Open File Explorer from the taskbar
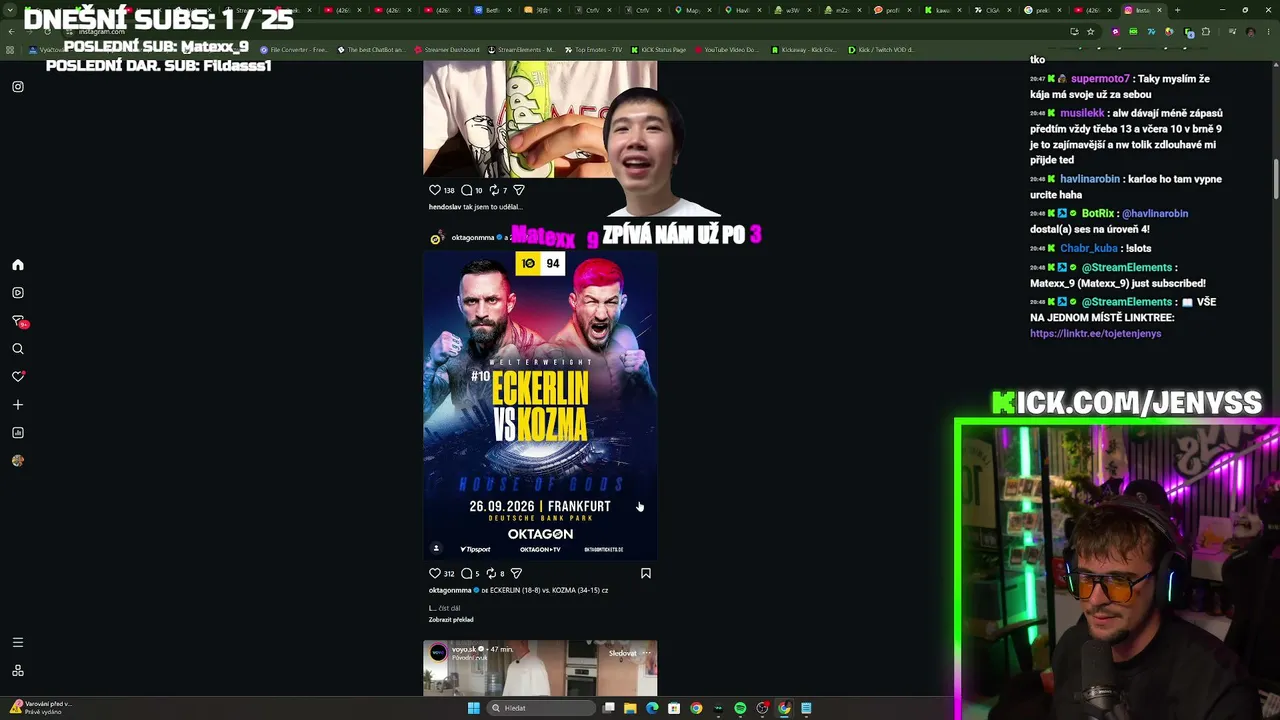Screen dimensions: 1280x720 (630, 708)
